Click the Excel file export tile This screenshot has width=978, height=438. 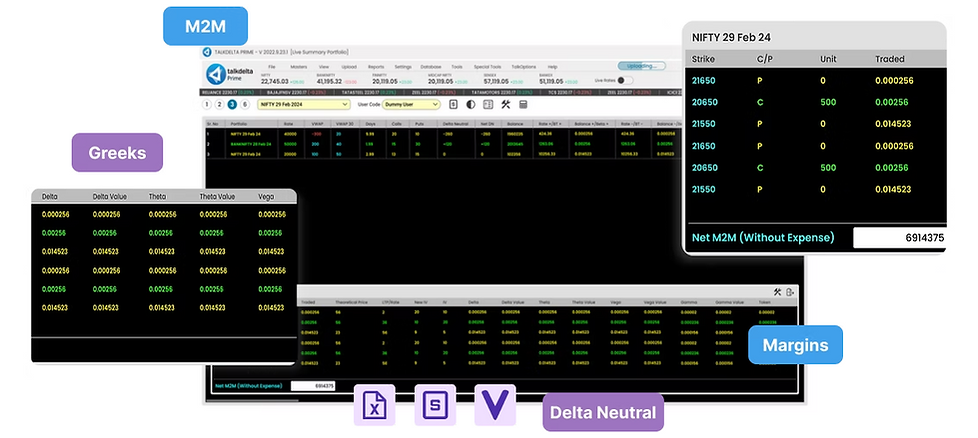pos(374,405)
